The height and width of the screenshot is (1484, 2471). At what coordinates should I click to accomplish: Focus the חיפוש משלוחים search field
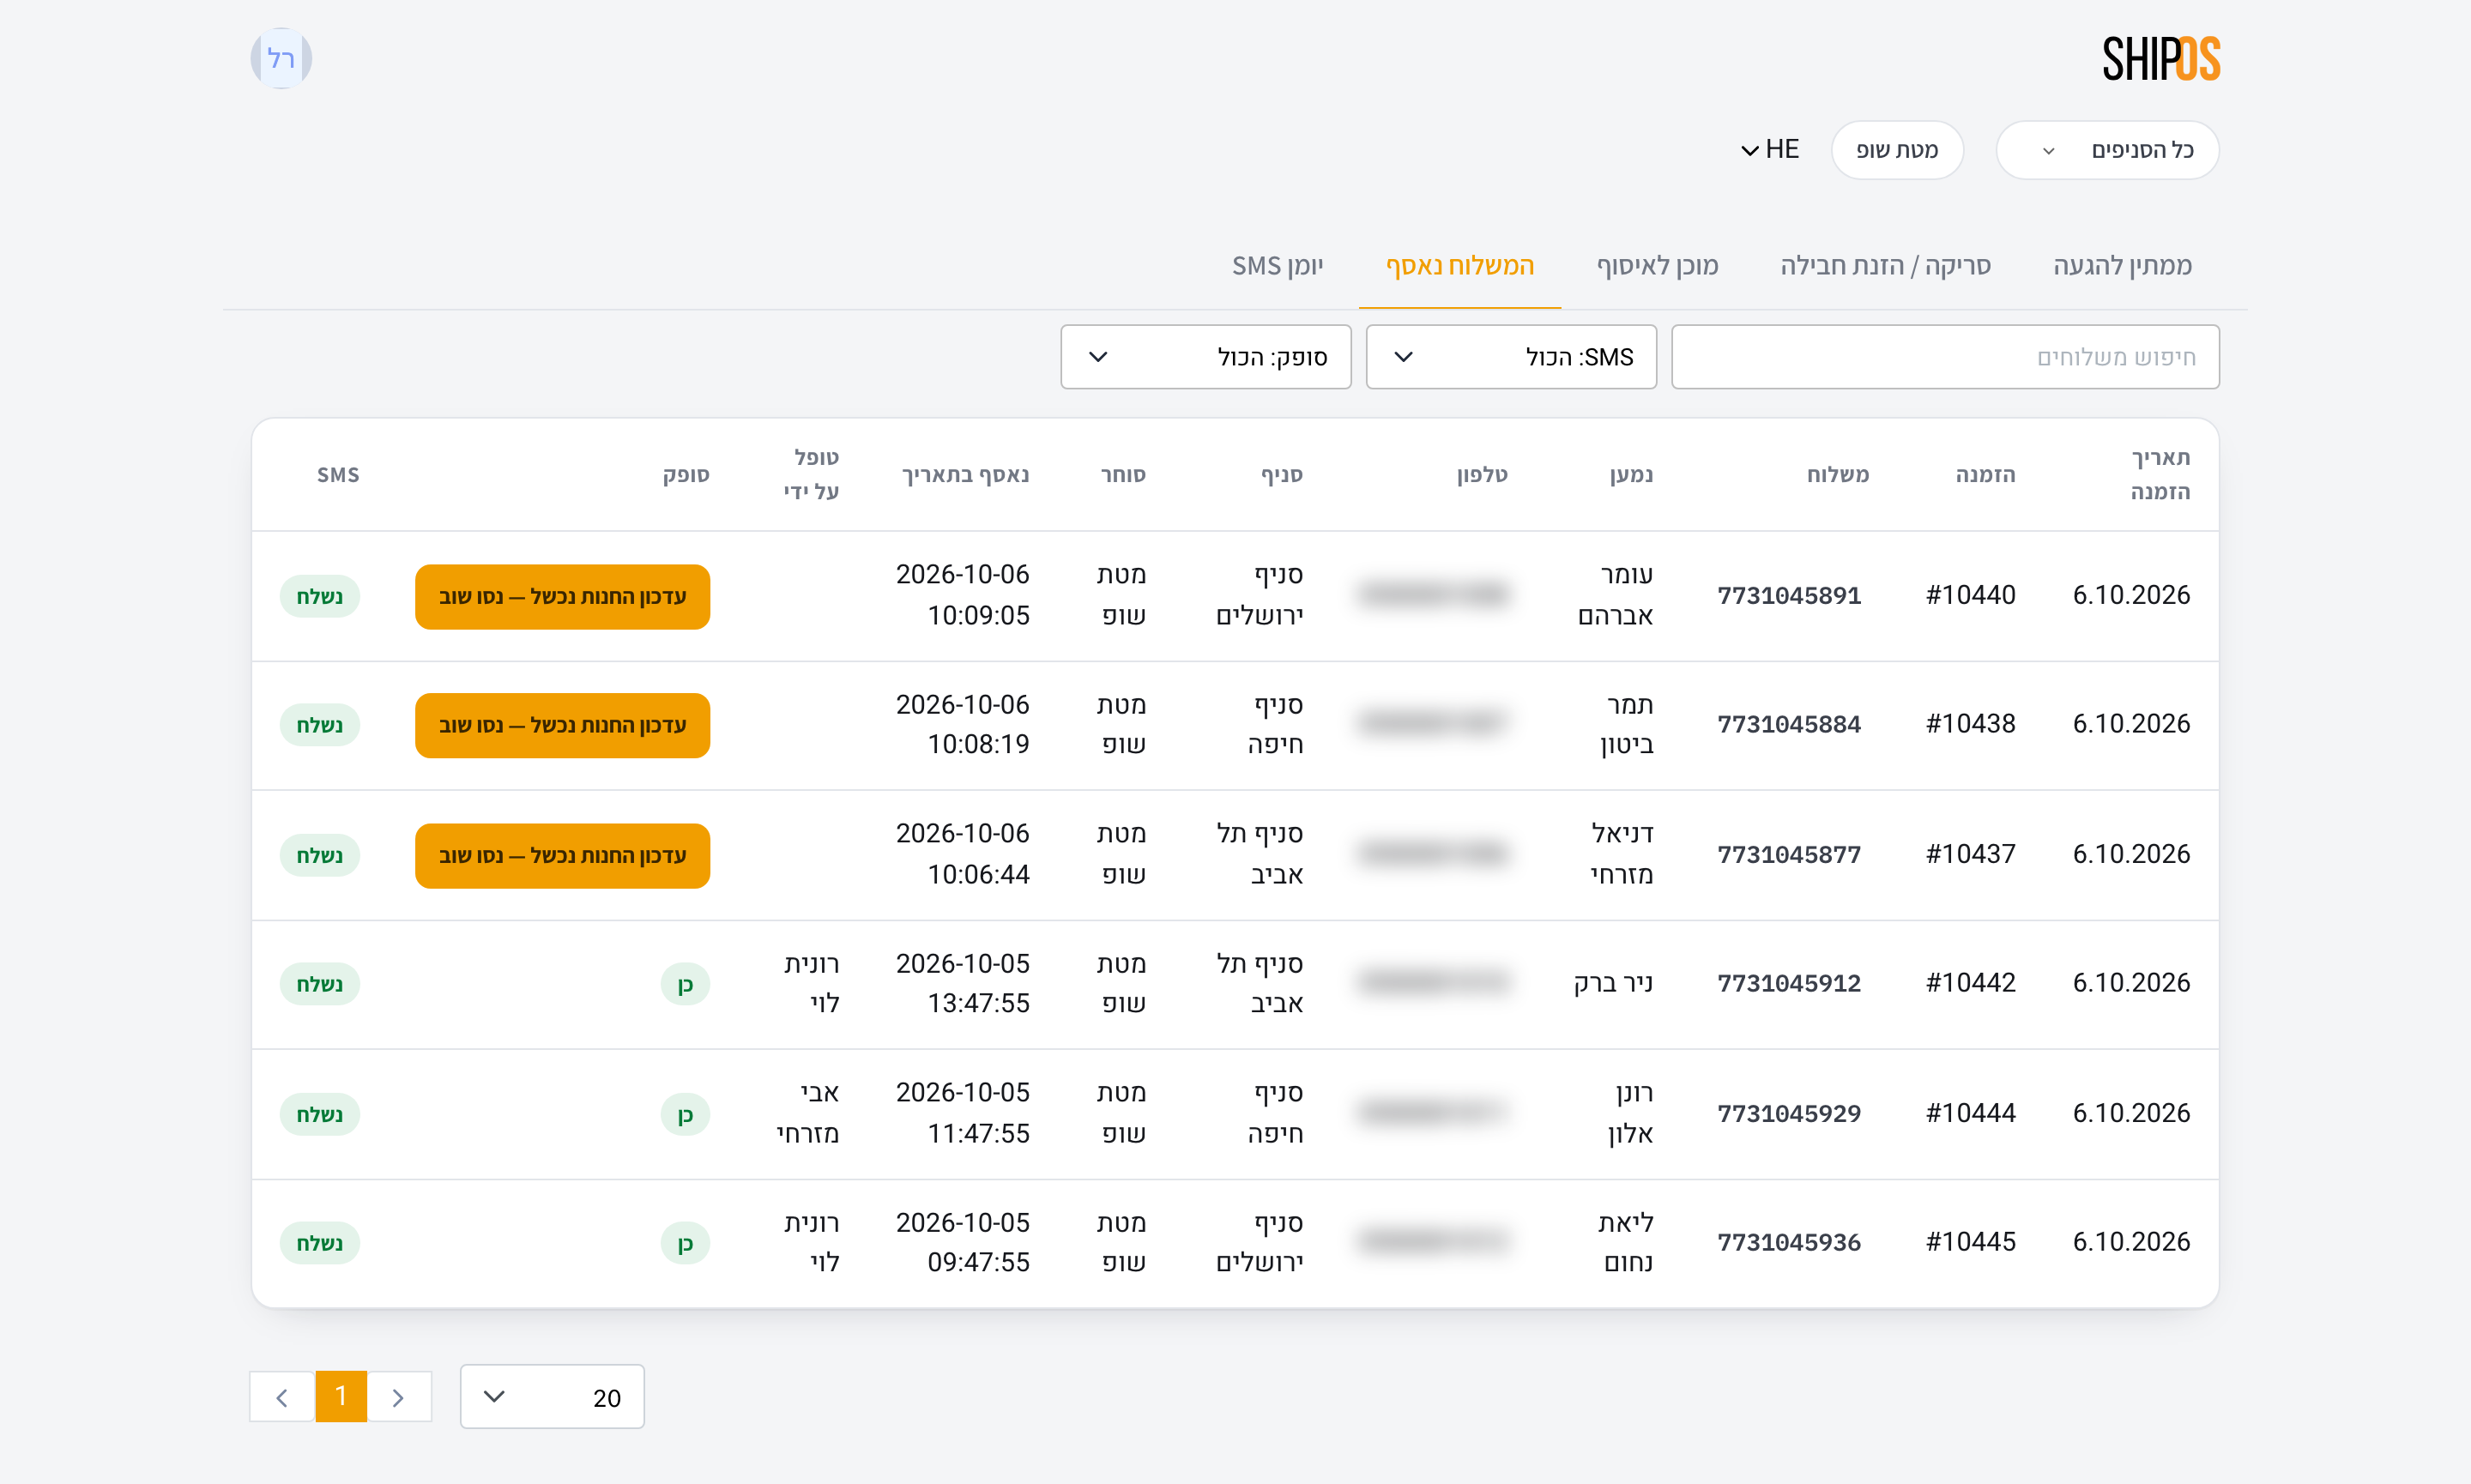click(x=1945, y=357)
